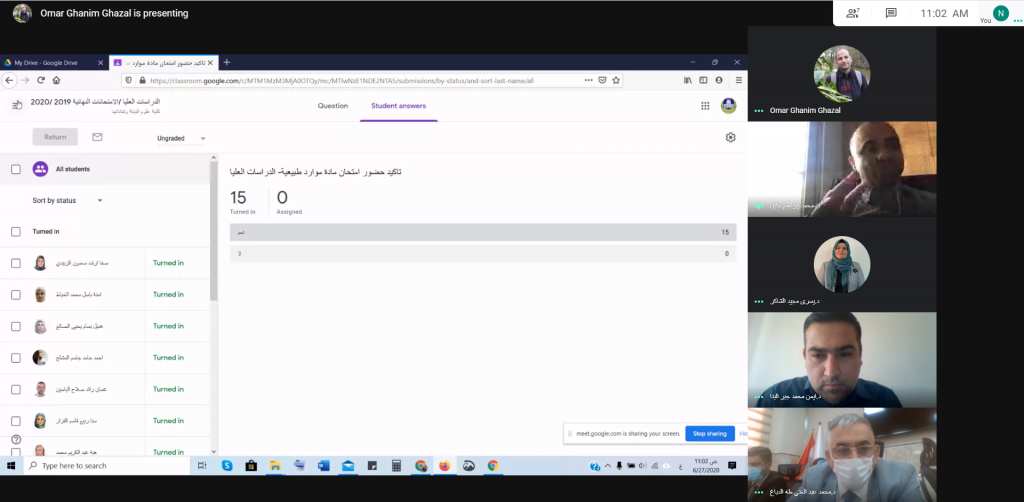Open the Meet chat panel icon
The width and height of the screenshot is (1024, 502).
click(890, 13)
